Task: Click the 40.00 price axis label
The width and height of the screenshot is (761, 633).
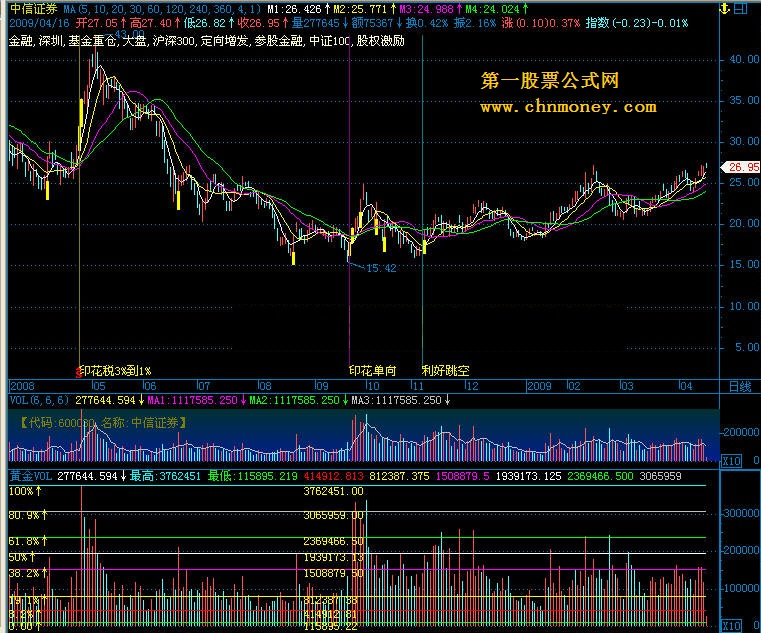Action: point(744,59)
